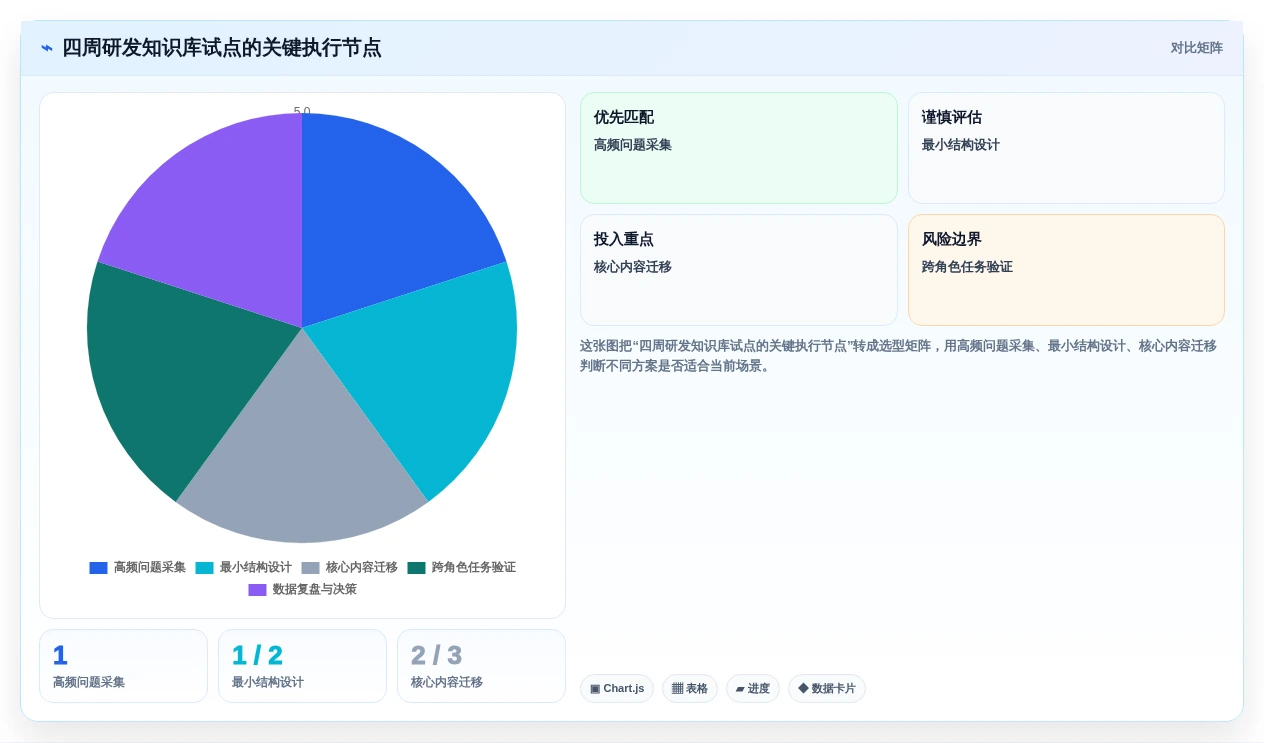This screenshot has width=1264, height=743.
Task: Click the page title 四周研发知识库试点的关键执行节点
Action: pyautogui.click(x=221, y=48)
